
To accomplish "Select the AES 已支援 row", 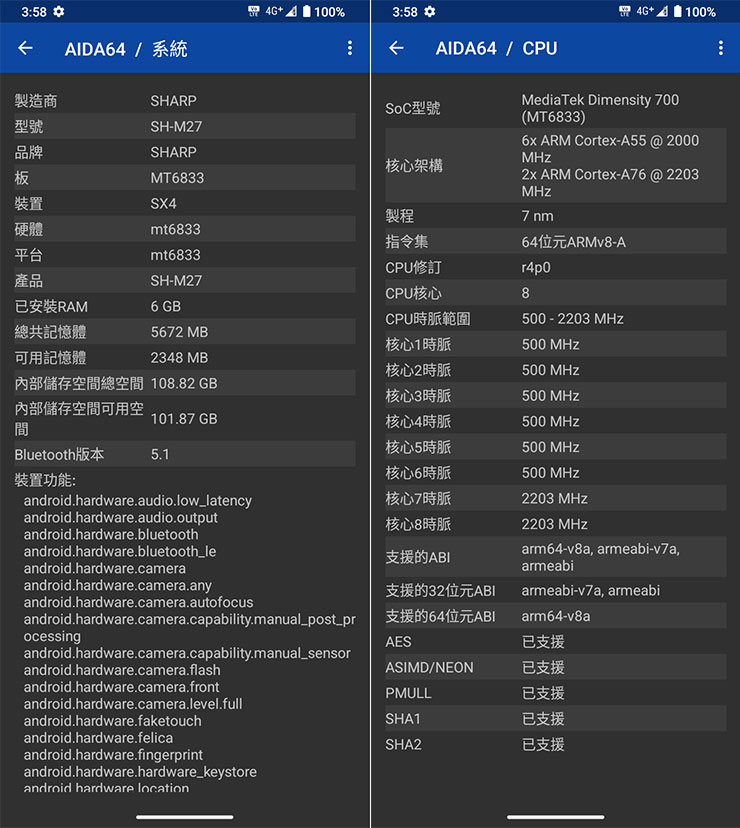I will click(x=555, y=642).
